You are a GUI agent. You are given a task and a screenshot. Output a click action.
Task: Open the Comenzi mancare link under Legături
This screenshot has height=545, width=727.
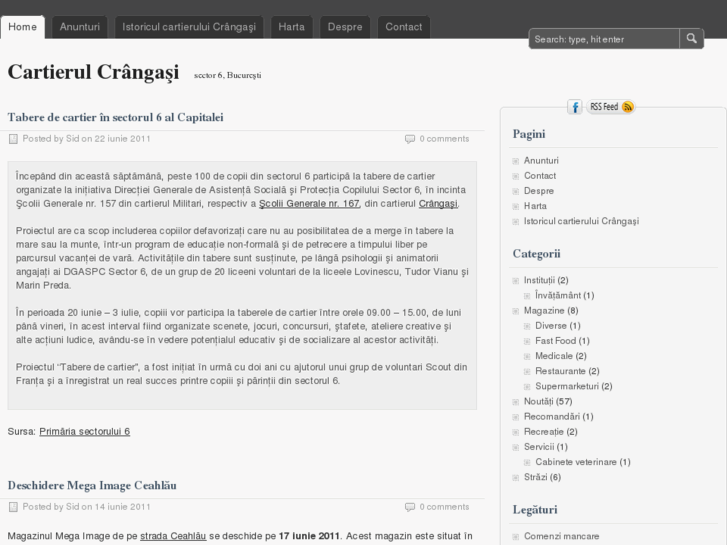tap(561, 536)
